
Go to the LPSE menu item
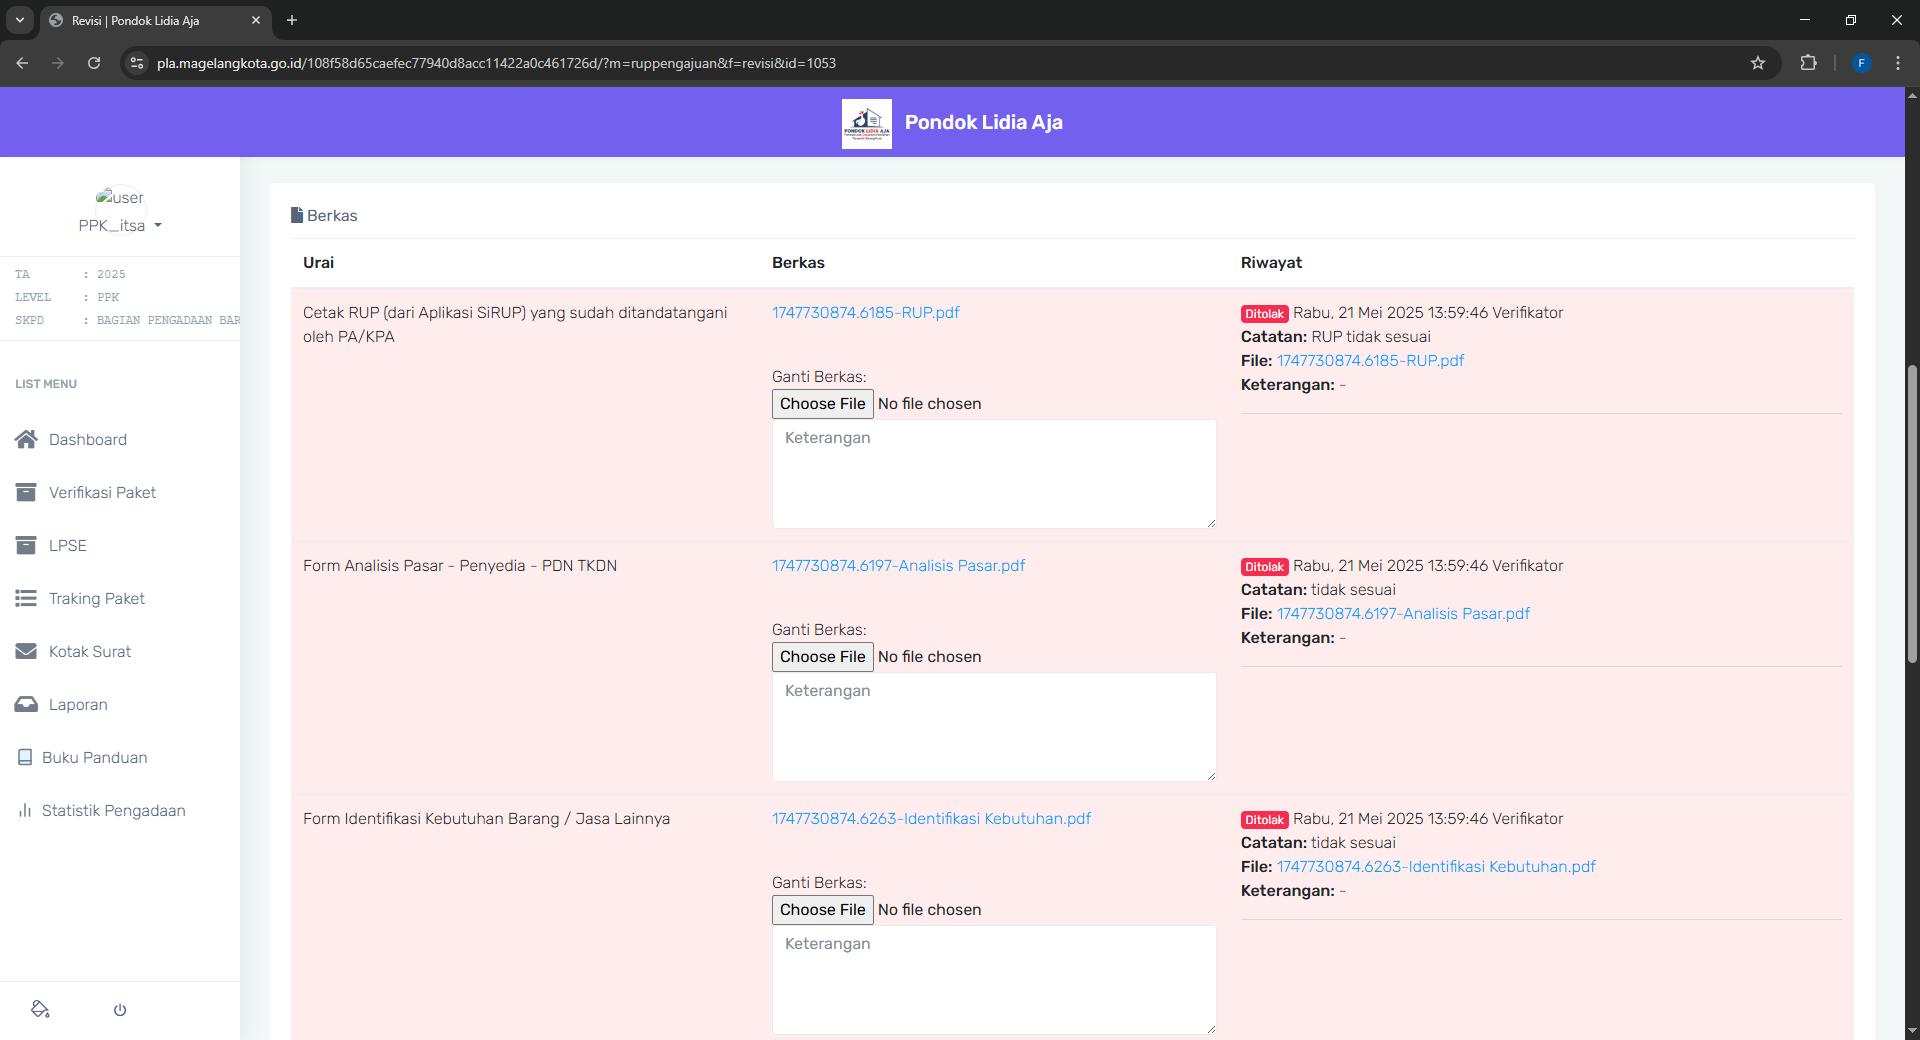coord(68,545)
